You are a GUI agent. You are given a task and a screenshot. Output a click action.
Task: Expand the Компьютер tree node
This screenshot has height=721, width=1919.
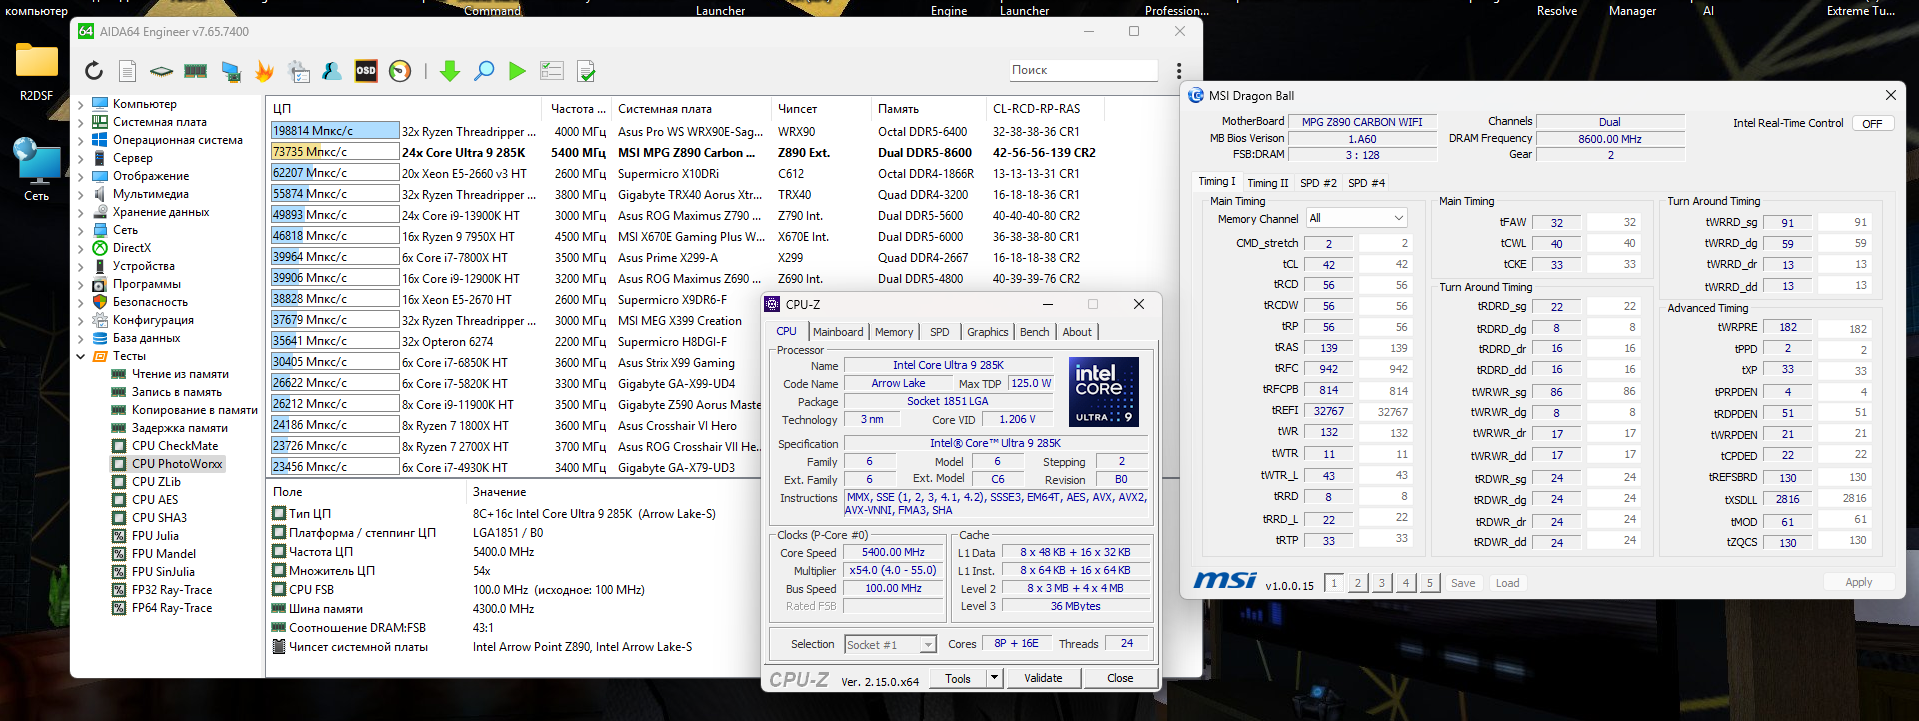tap(81, 104)
